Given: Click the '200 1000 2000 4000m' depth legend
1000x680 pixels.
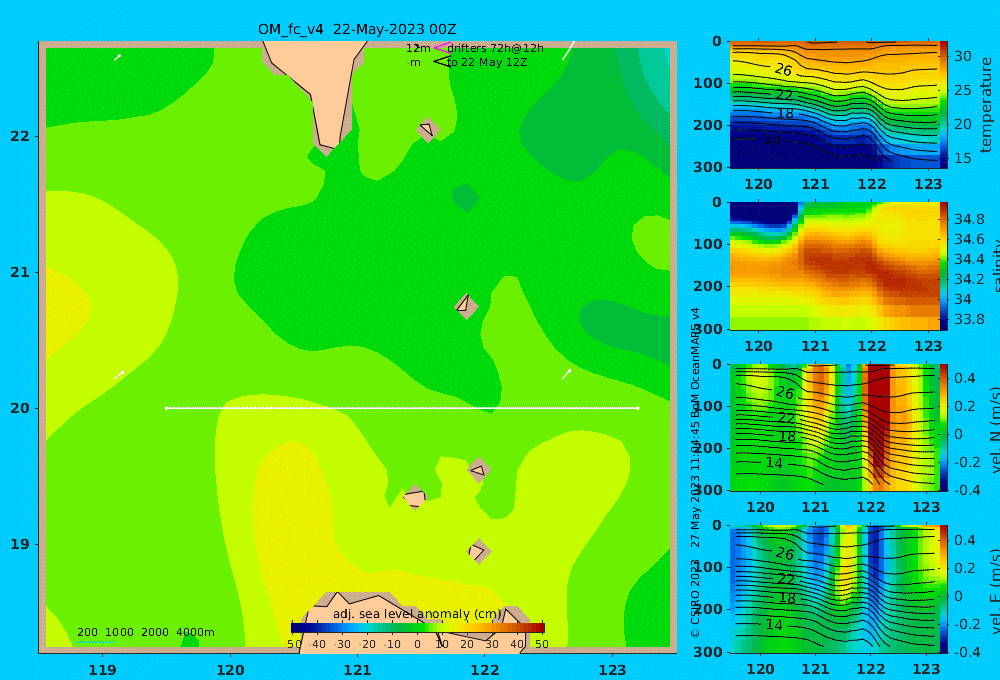Looking at the screenshot, I should point(145,632).
